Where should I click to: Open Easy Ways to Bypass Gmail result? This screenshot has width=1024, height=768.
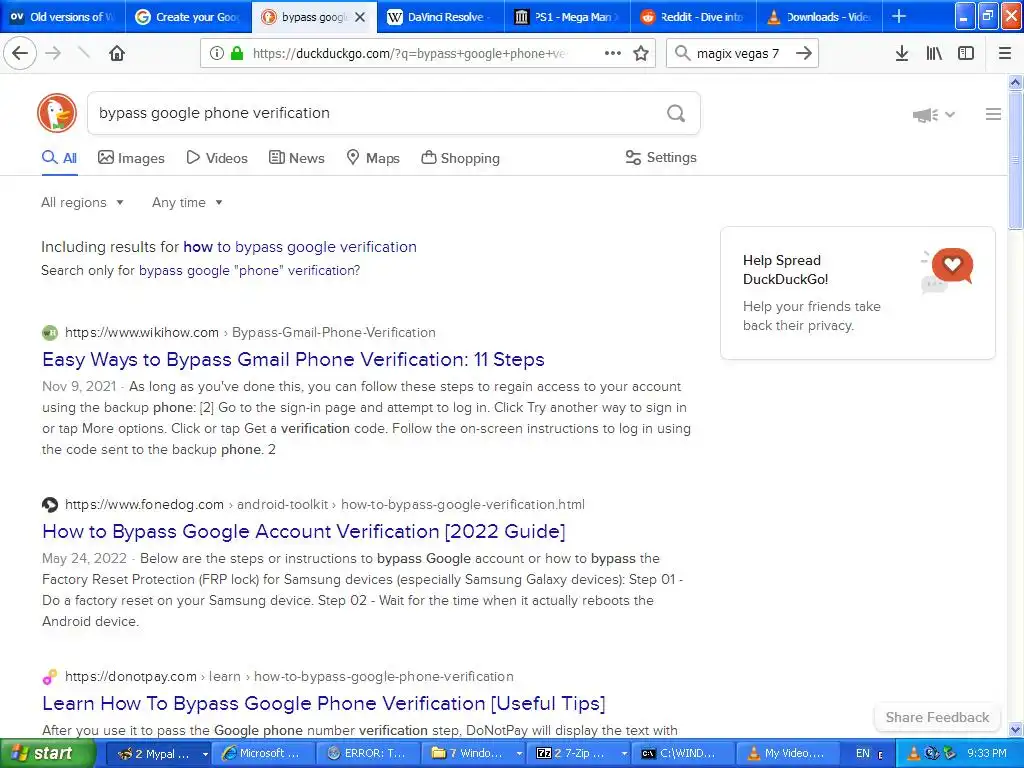pyautogui.click(x=293, y=359)
